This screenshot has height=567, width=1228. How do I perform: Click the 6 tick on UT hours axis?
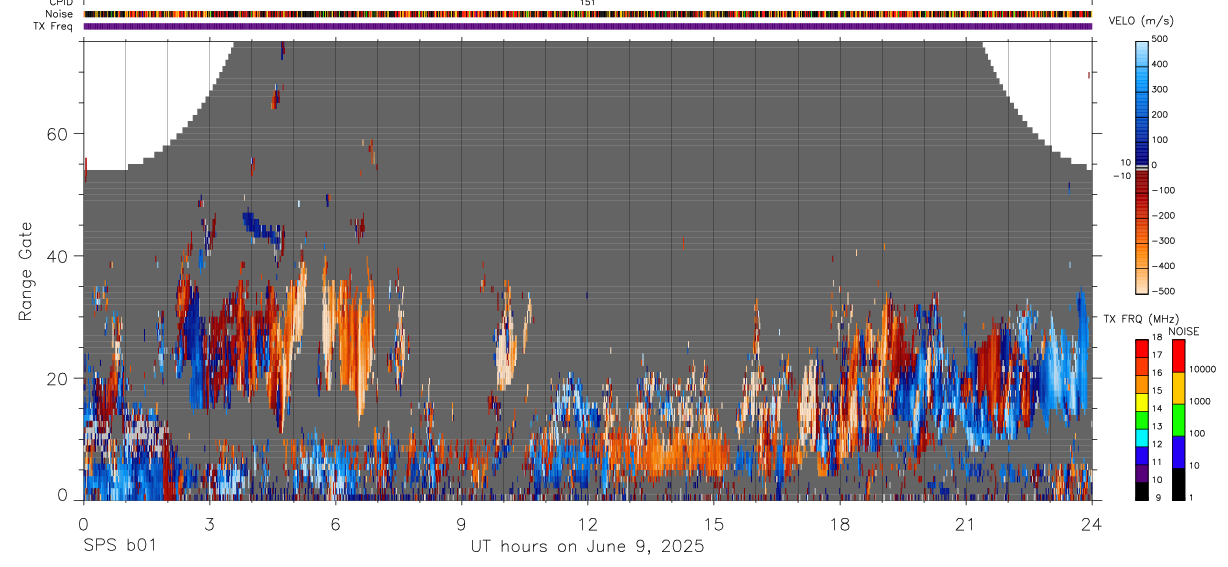pyautogui.click(x=335, y=523)
